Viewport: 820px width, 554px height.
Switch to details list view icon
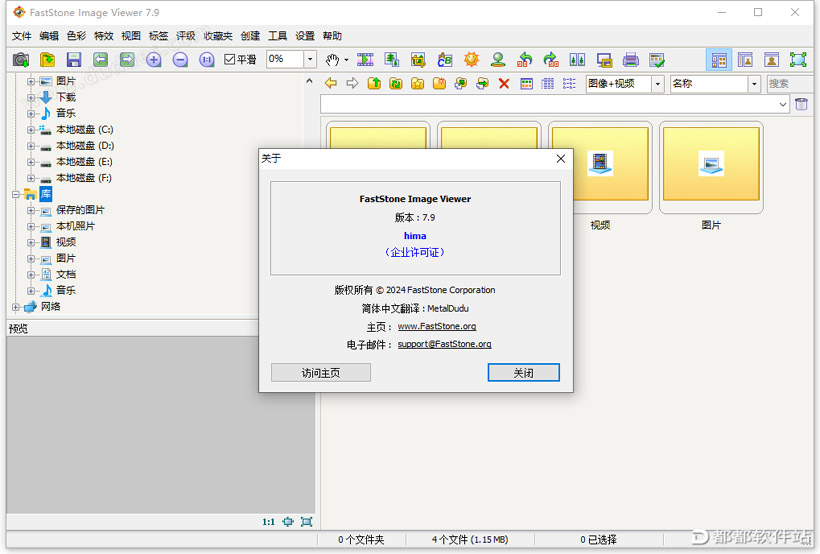pos(548,83)
